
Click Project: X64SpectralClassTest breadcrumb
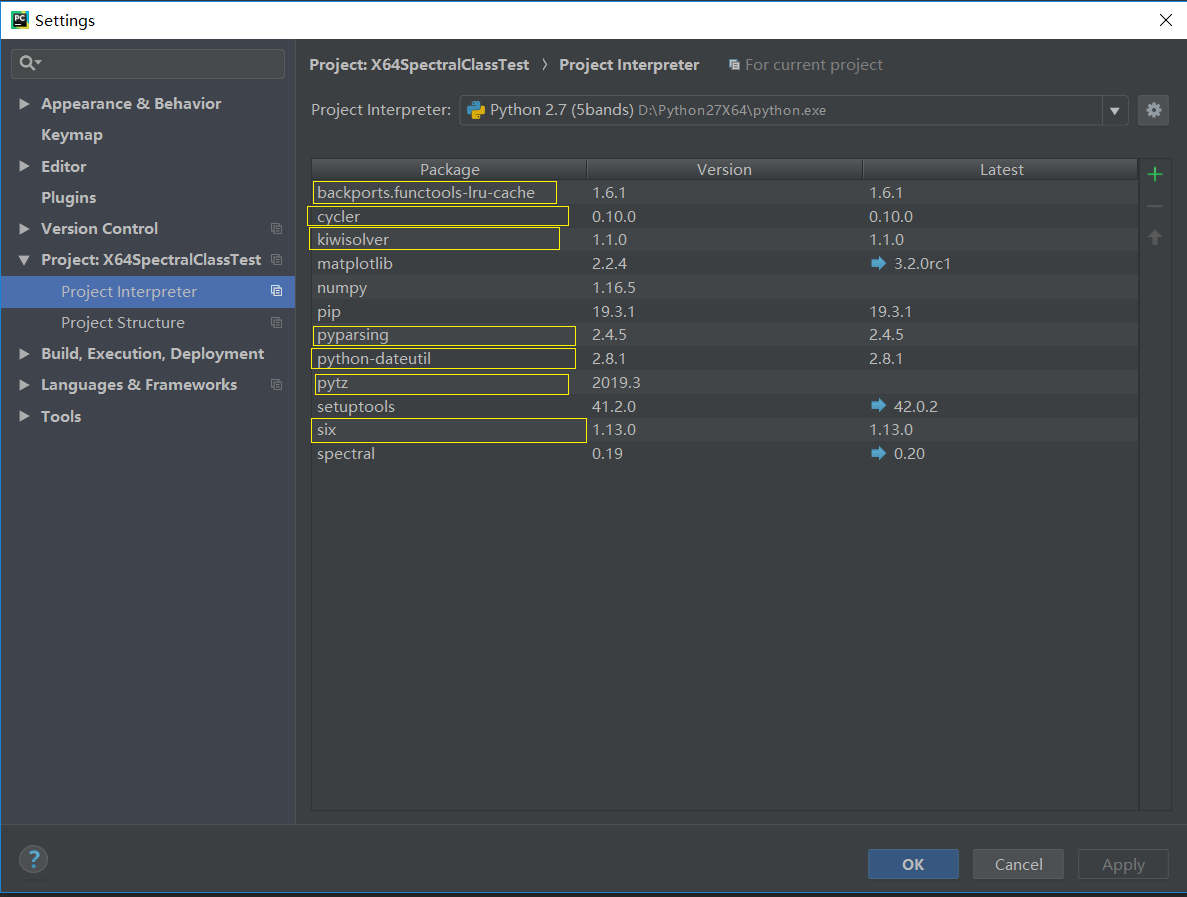click(419, 65)
